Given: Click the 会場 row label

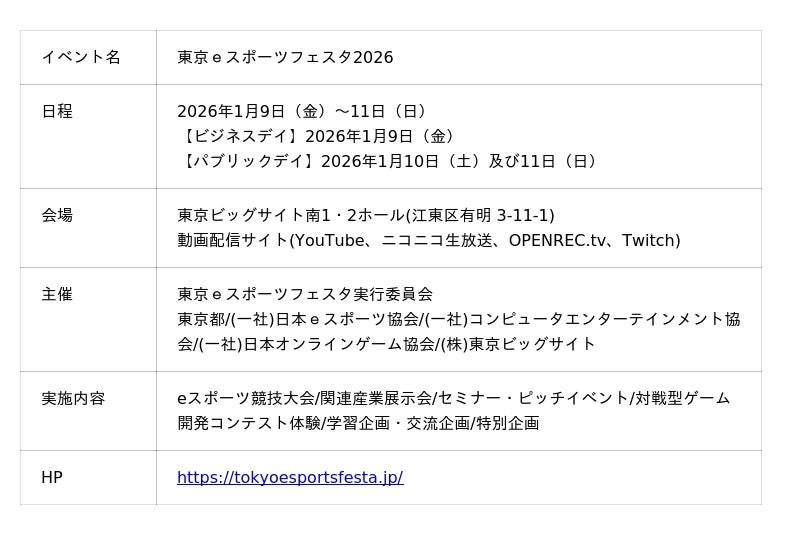Looking at the screenshot, I should (x=57, y=215).
